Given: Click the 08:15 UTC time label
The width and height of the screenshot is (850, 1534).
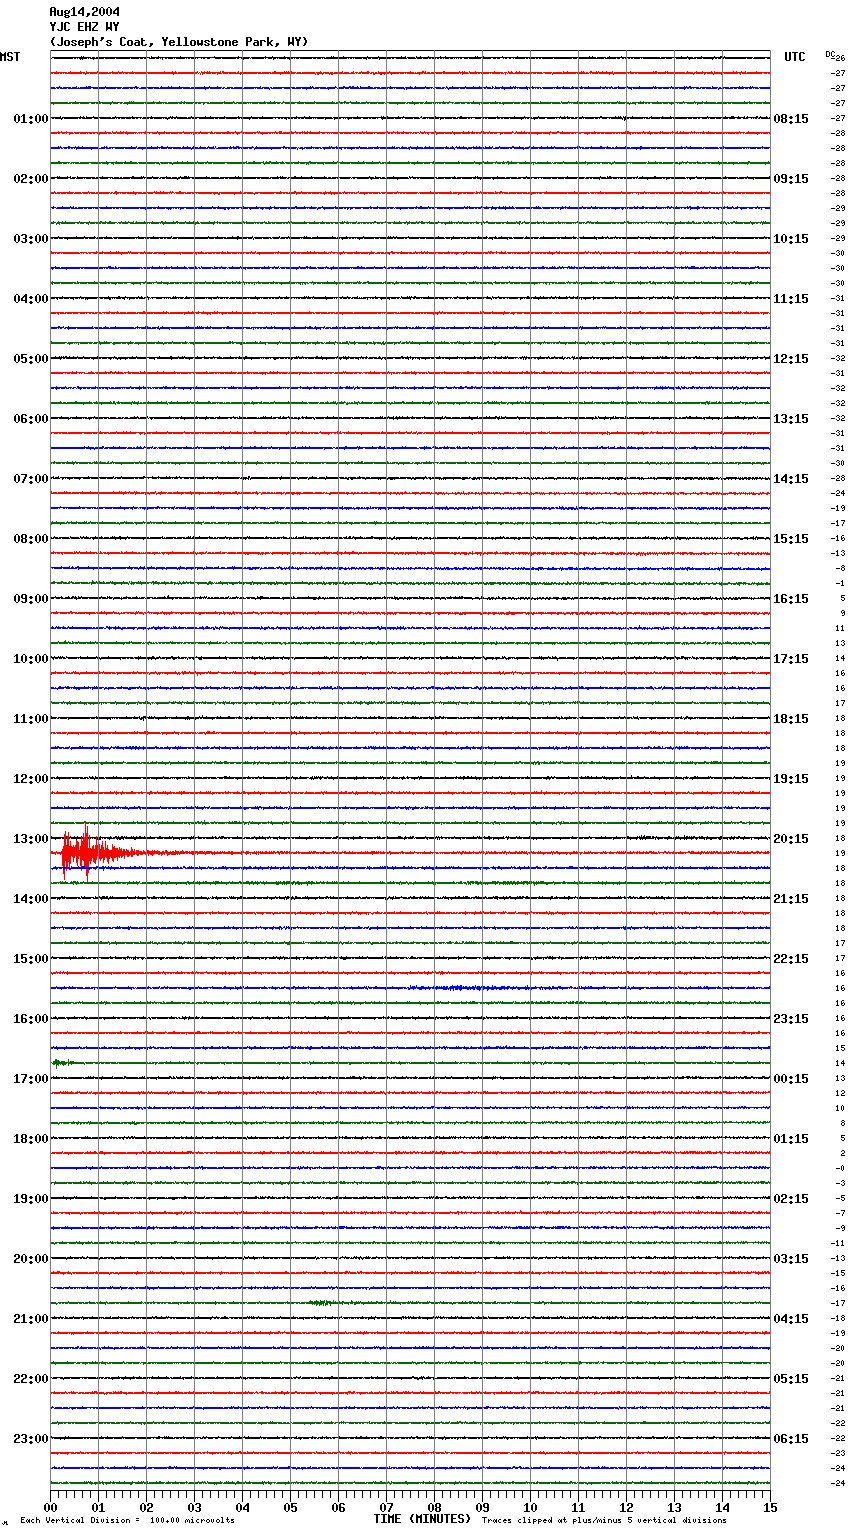Looking at the screenshot, I should pos(791,119).
